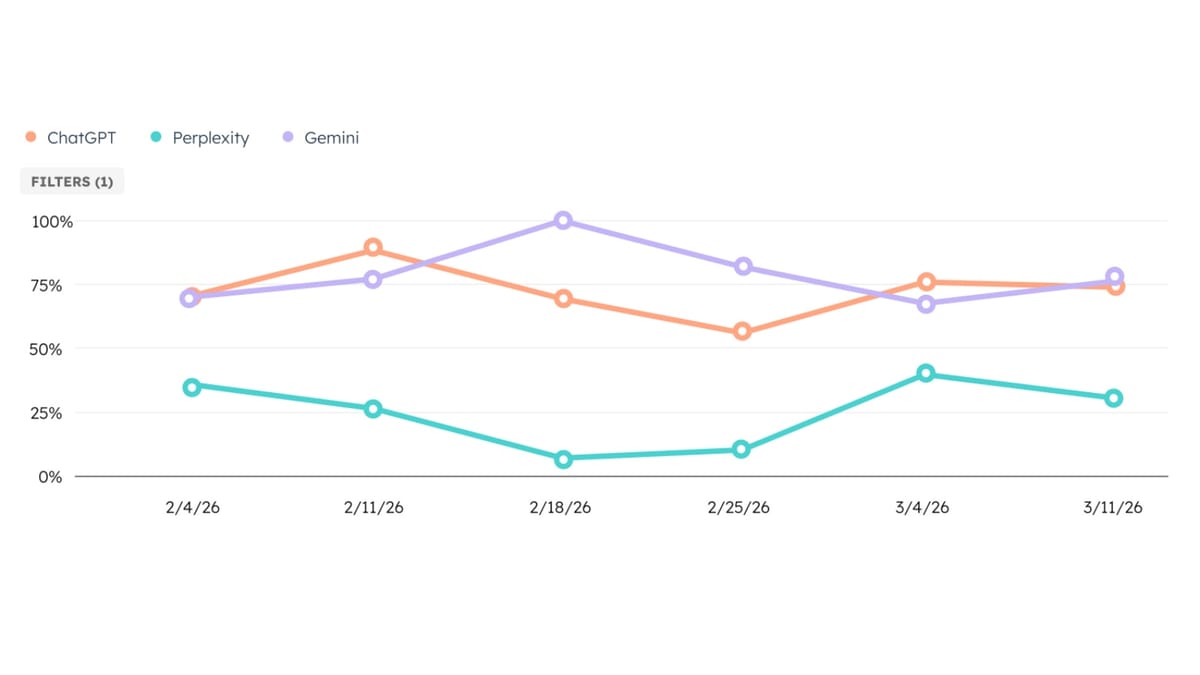The height and width of the screenshot is (675, 1200).
Task: Toggle the ChatGPT series in the legend
Action: click(x=80, y=138)
